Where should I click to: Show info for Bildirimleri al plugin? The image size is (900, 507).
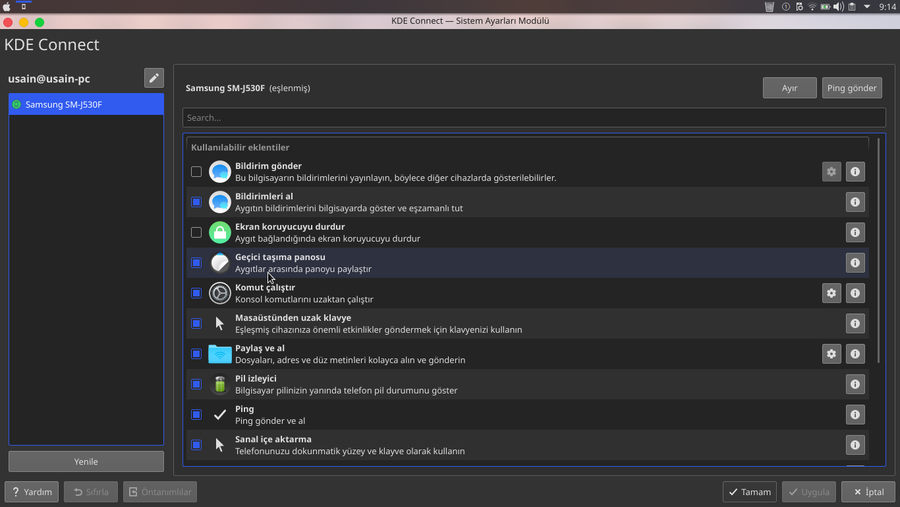tap(855, 202)
